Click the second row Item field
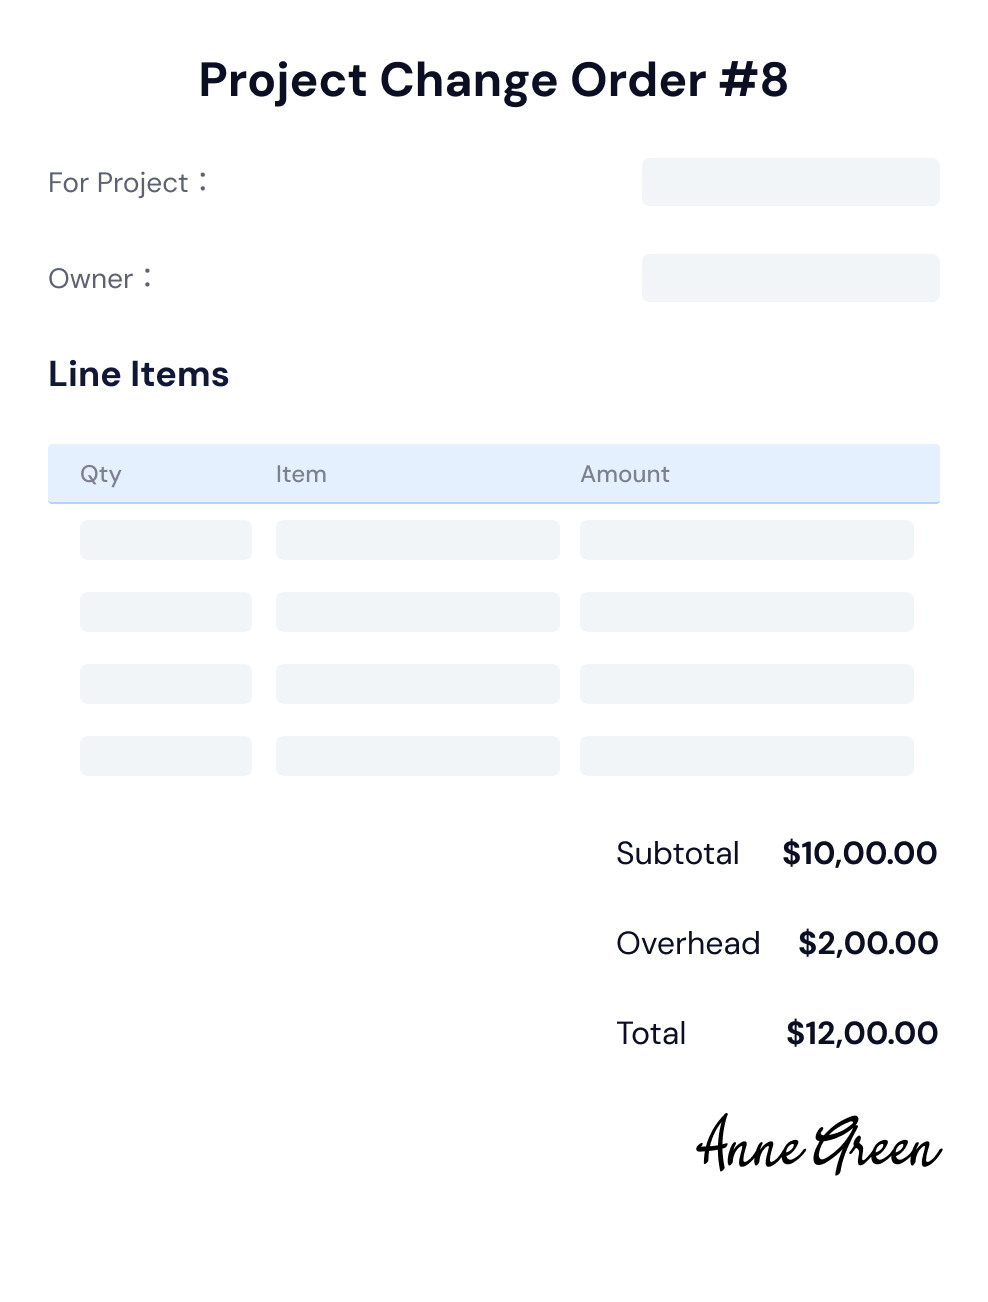988x1302 pixels. [418, 612]
